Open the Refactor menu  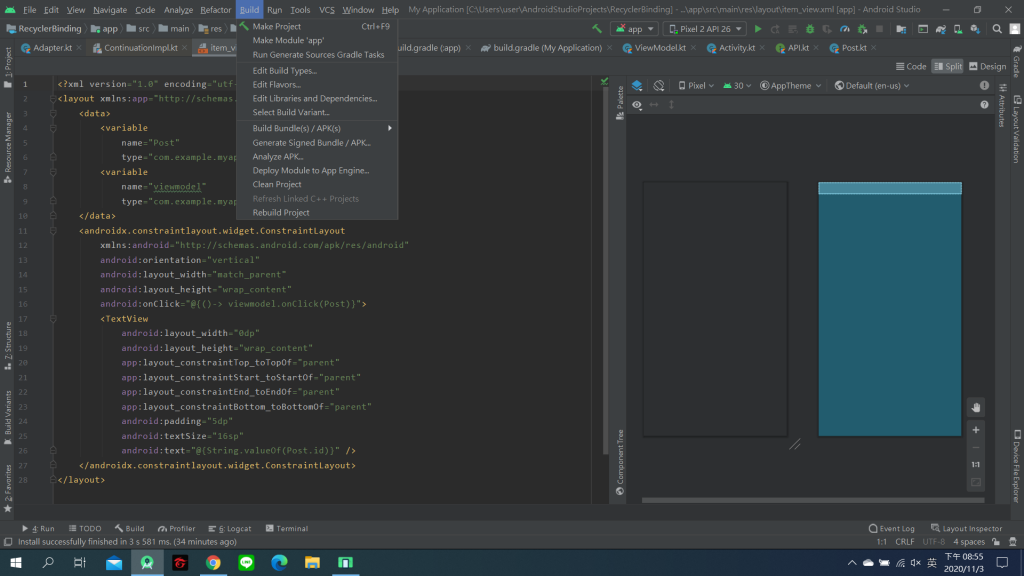pyautogui.click(x=216, y=10)
